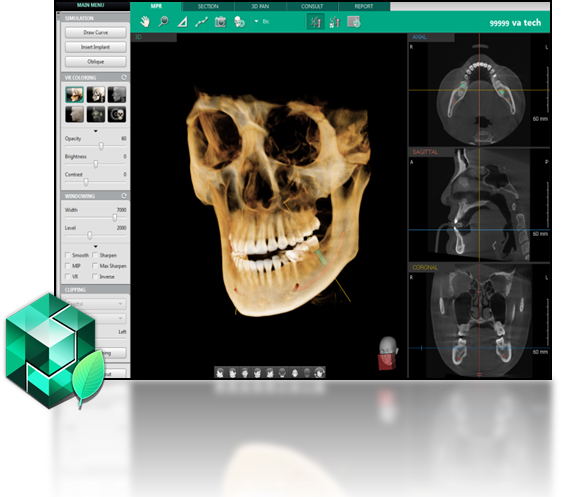Open the 3D PAN tab
The width and height of the screenshot is (563, 497).
(x=260, y=6)
